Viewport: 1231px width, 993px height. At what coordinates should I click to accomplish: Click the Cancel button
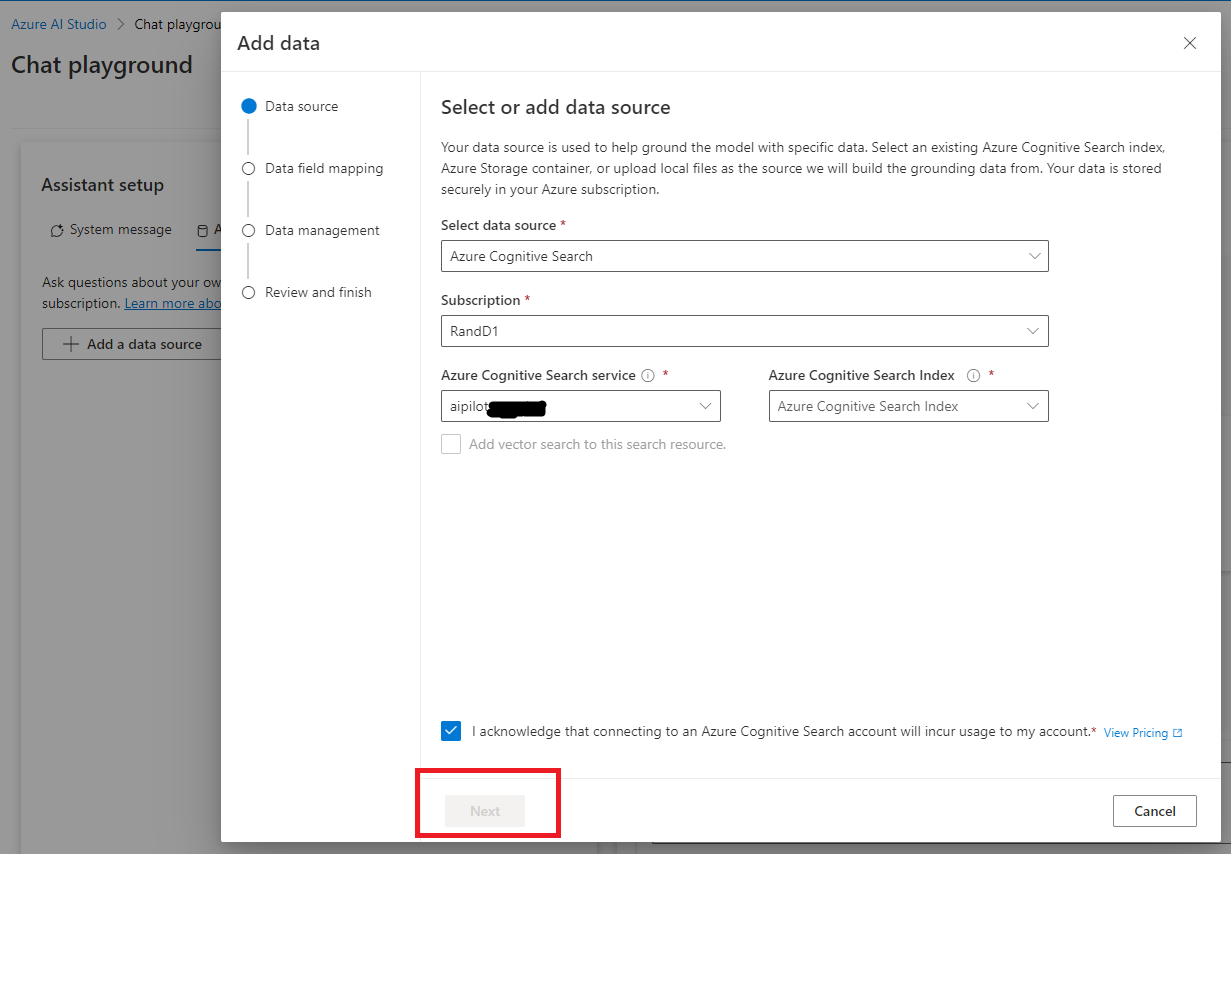[x=1154, y=811]
